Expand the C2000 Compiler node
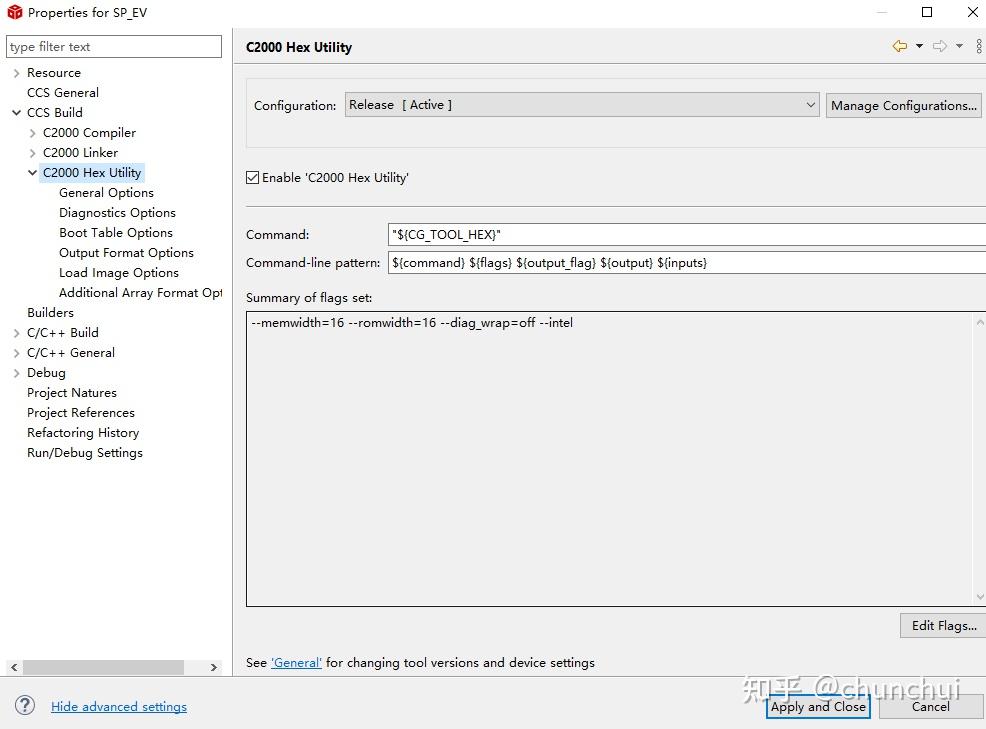 point(33,133)
